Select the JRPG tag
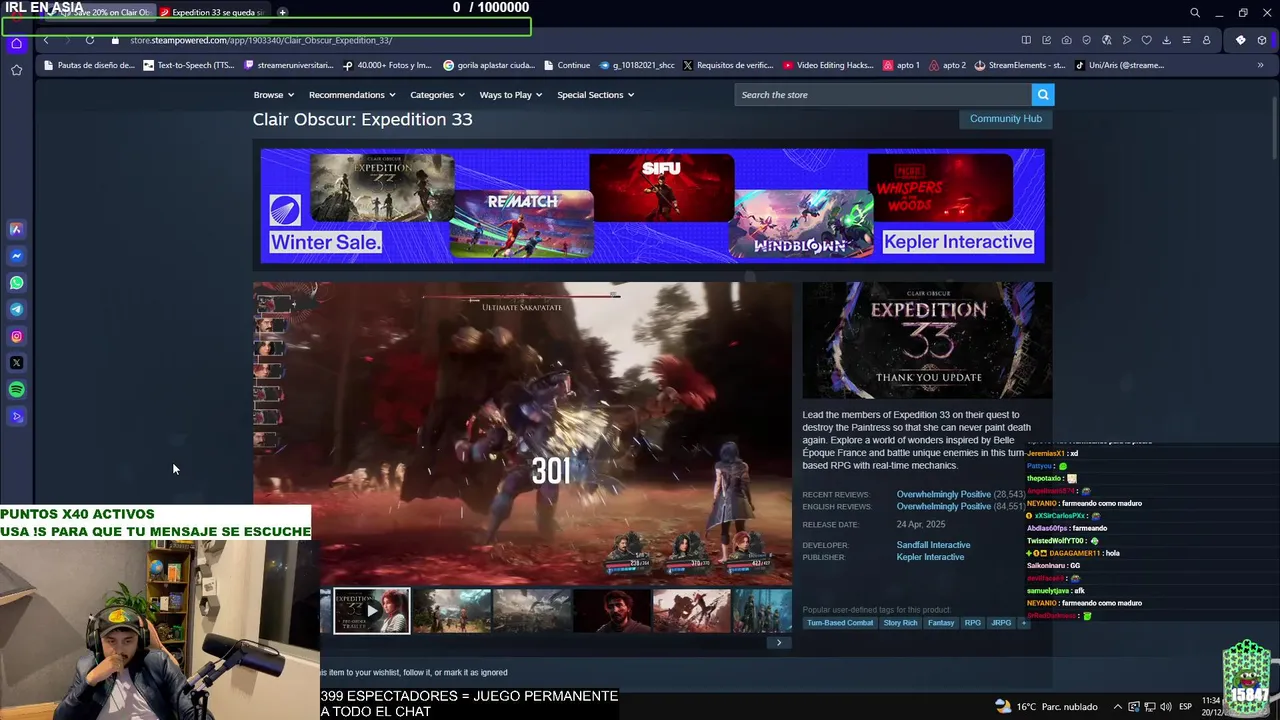1280x720 pixels. click(1001, 623)
